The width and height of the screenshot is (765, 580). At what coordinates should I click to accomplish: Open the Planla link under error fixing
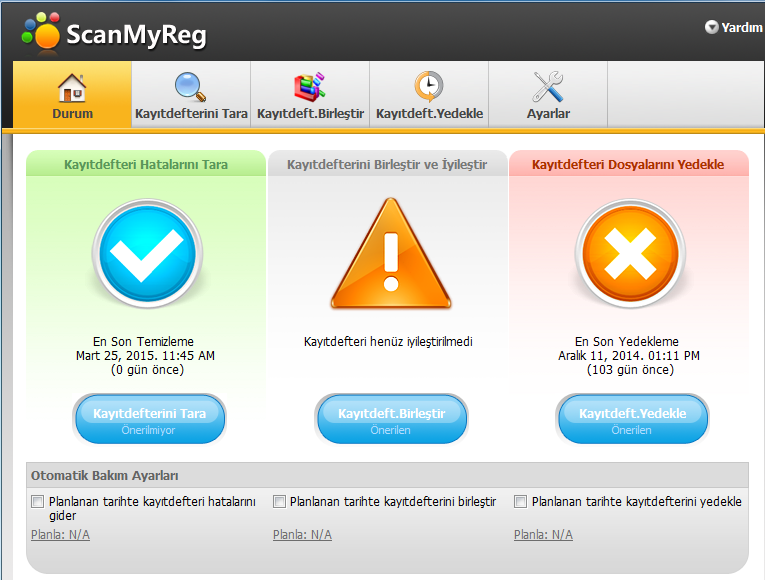point(60,535)
